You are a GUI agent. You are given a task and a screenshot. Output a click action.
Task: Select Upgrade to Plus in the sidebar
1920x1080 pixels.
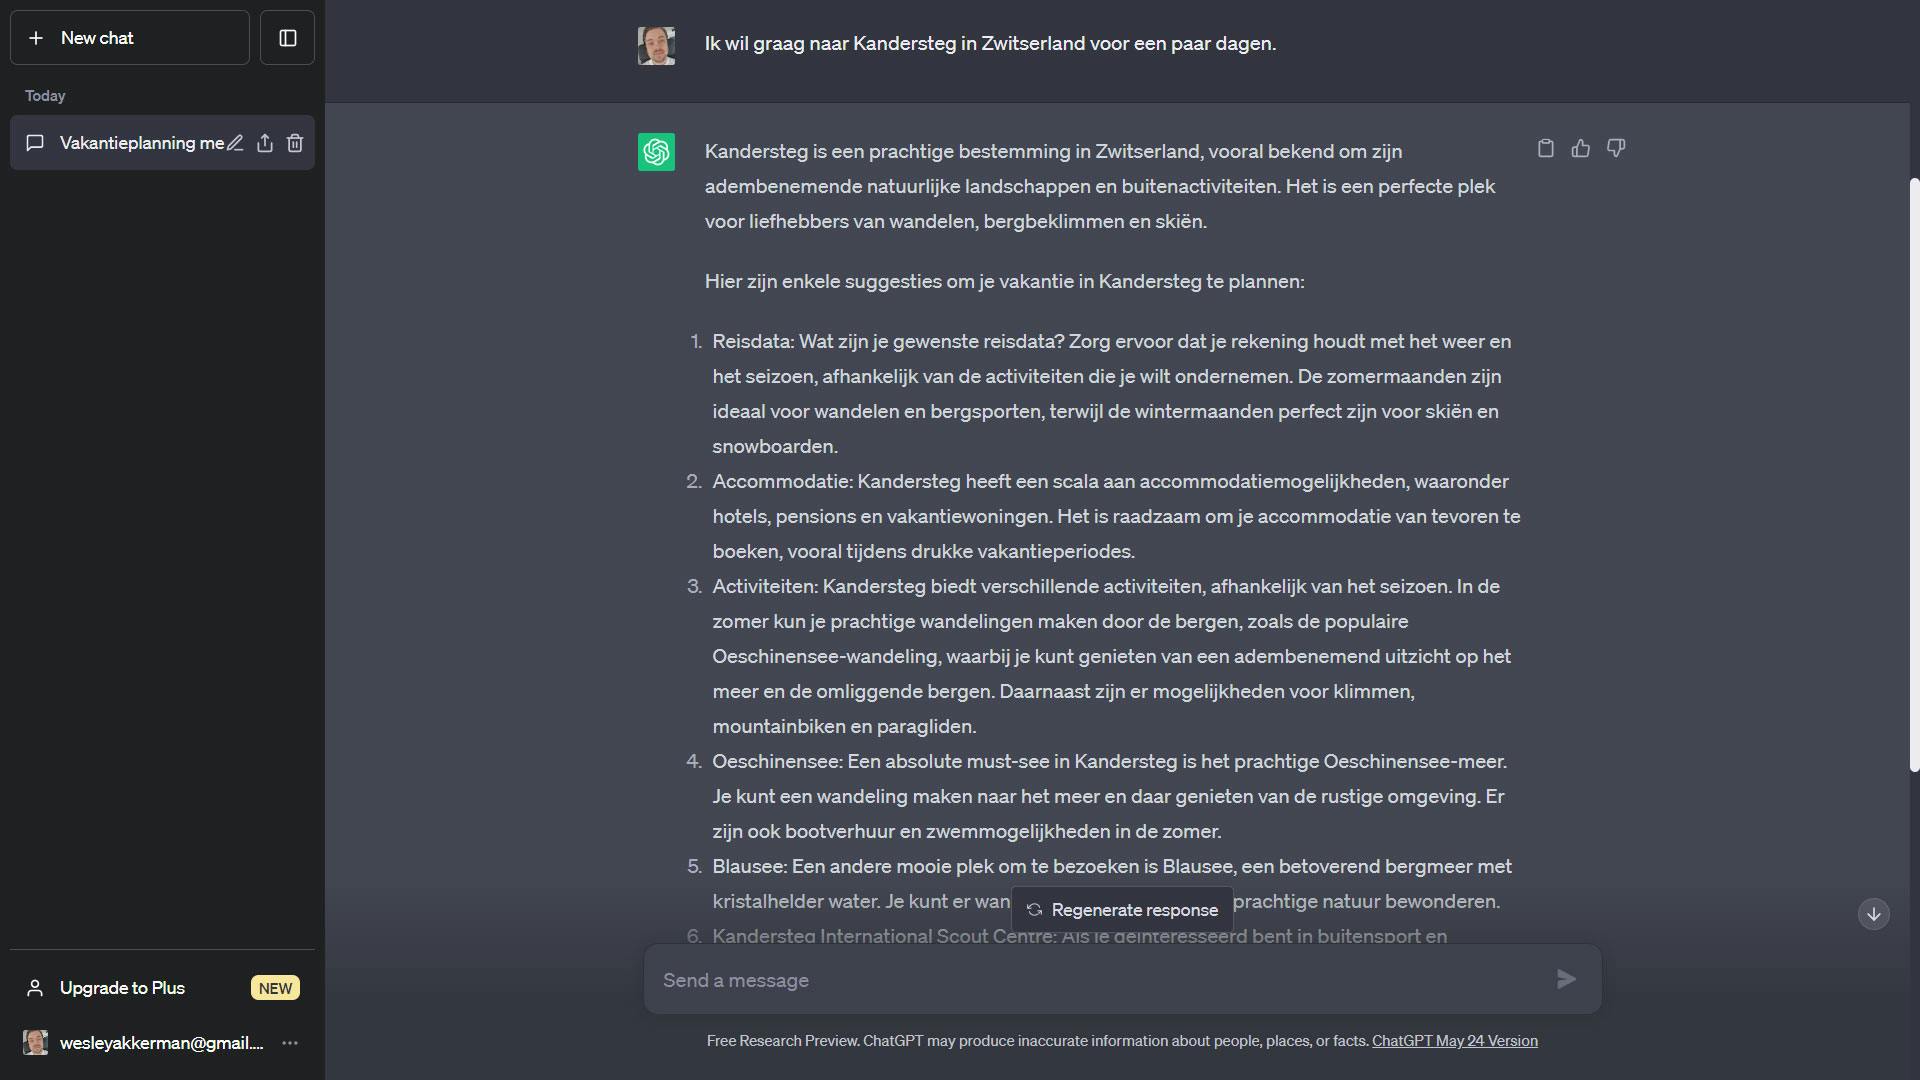click(122, 988)
